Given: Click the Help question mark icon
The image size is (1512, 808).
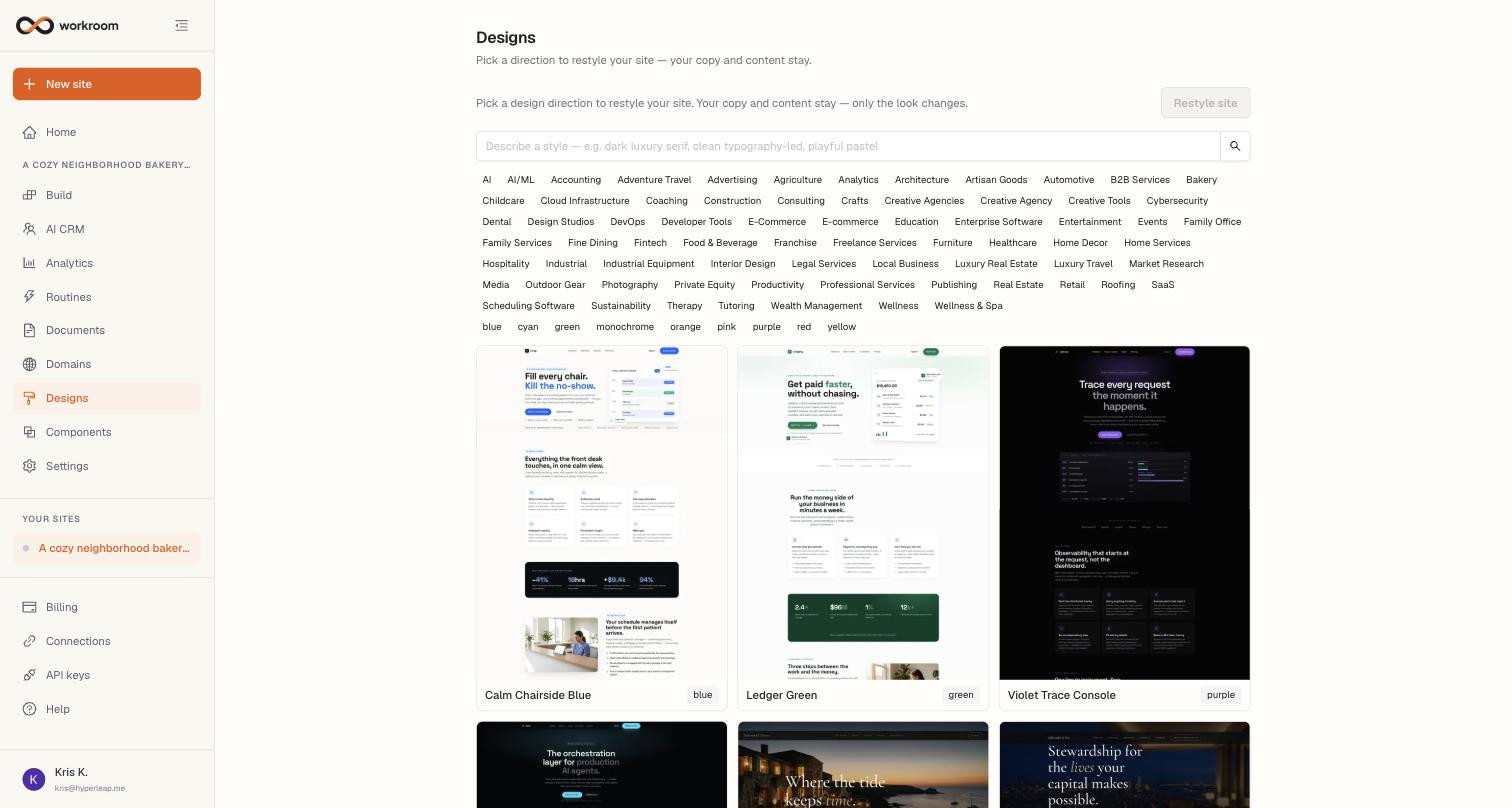Looking at the screenshot, I should point(30,709).
